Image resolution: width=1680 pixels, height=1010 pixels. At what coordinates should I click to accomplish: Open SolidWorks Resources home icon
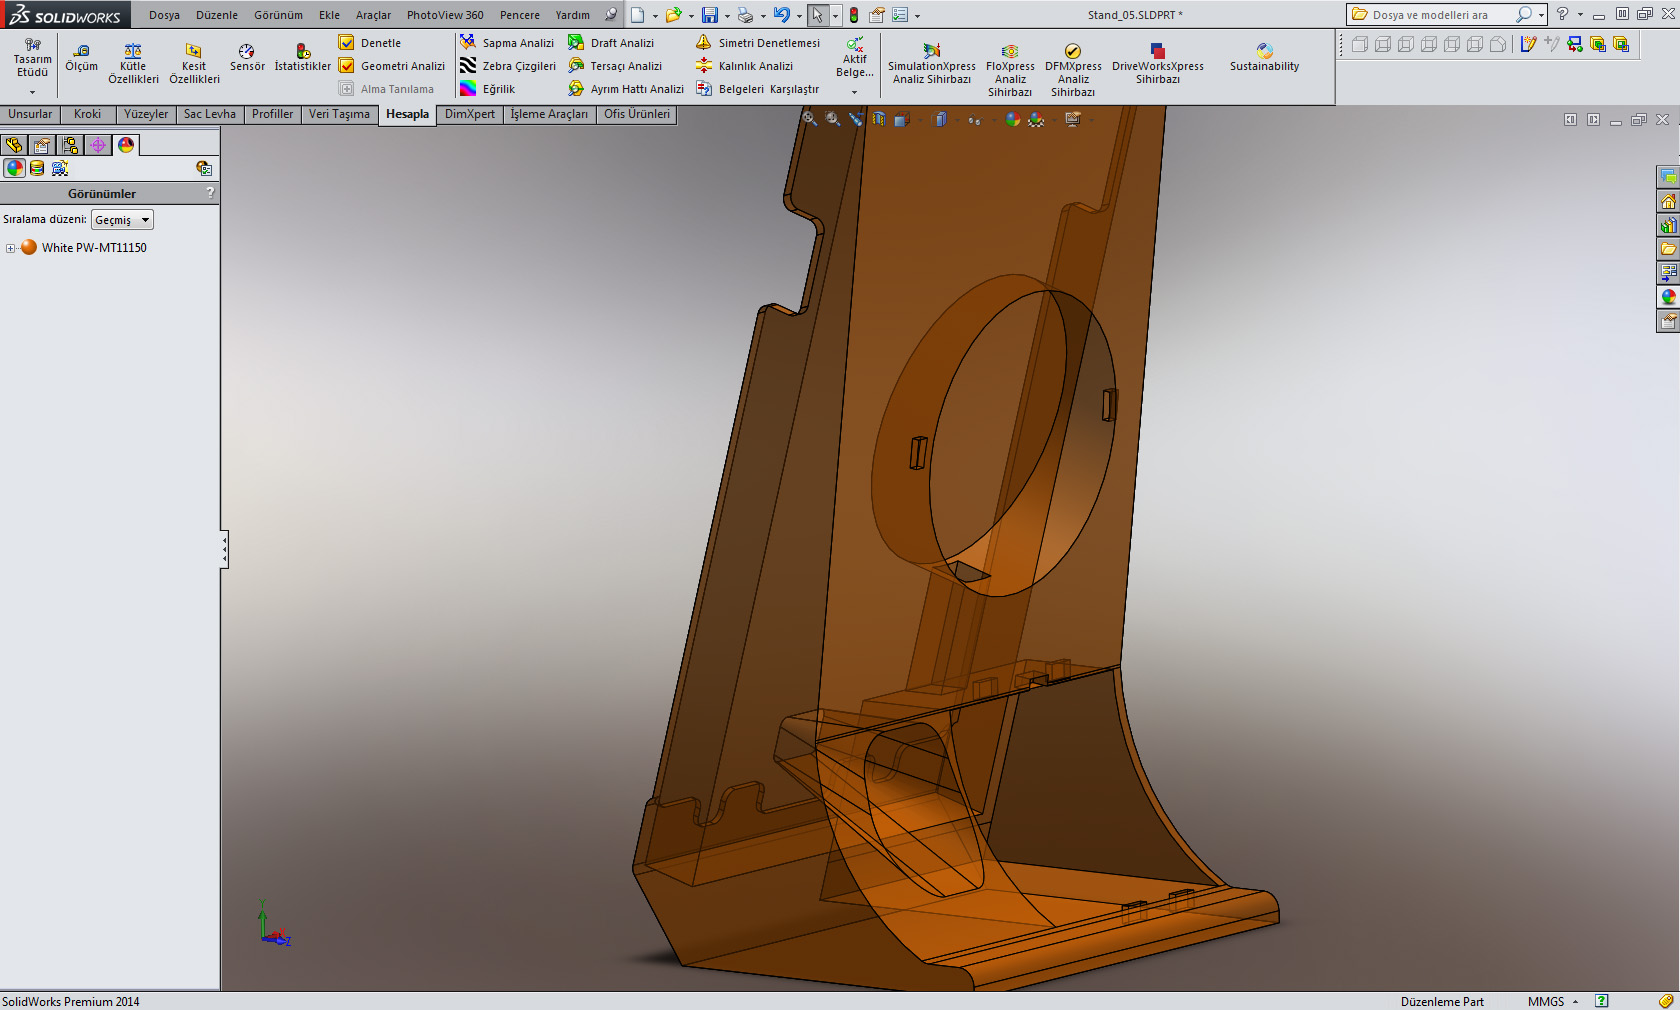click(1668, 201)
